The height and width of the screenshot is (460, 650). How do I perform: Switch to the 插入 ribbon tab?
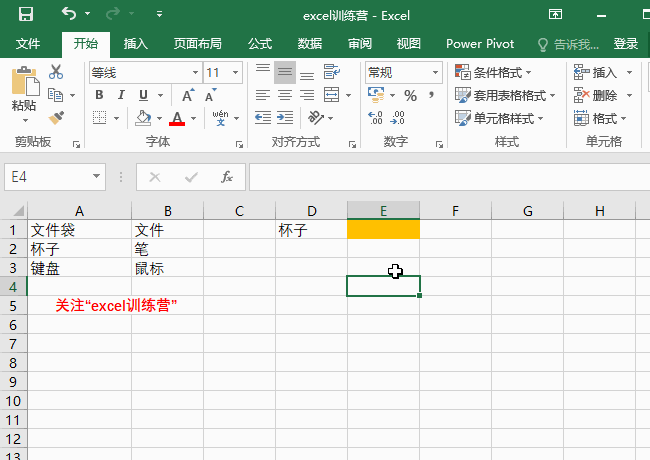coord(135,44)
